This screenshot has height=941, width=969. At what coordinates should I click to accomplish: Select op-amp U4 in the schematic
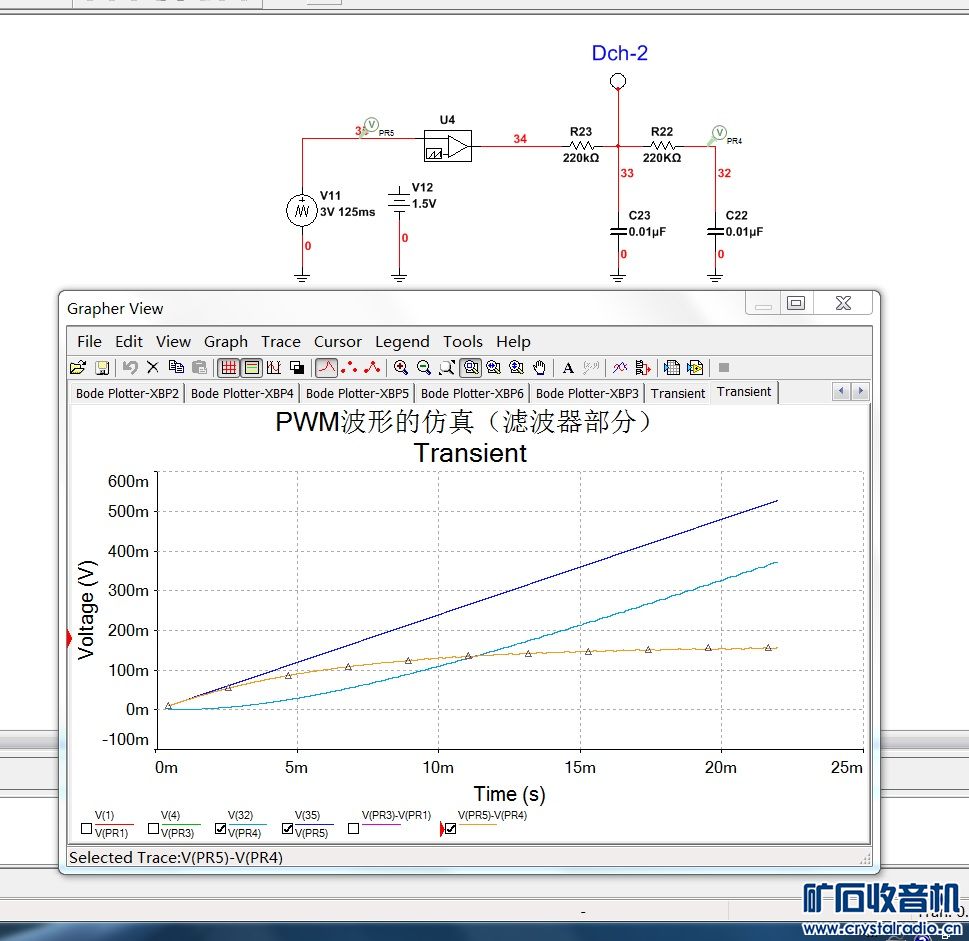[x=448, y=146]
